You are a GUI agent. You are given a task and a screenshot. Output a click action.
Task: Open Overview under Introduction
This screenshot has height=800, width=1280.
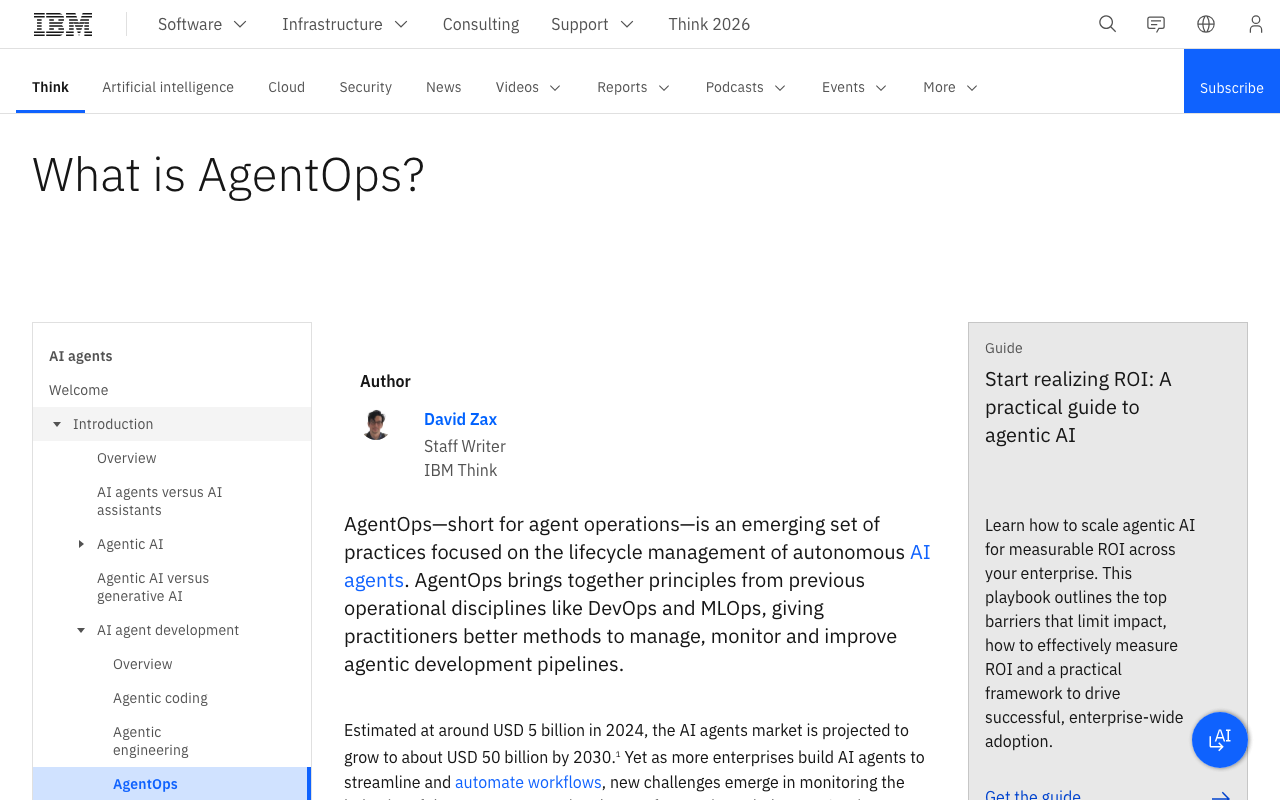pyautogui.click(x=127, y=458)
